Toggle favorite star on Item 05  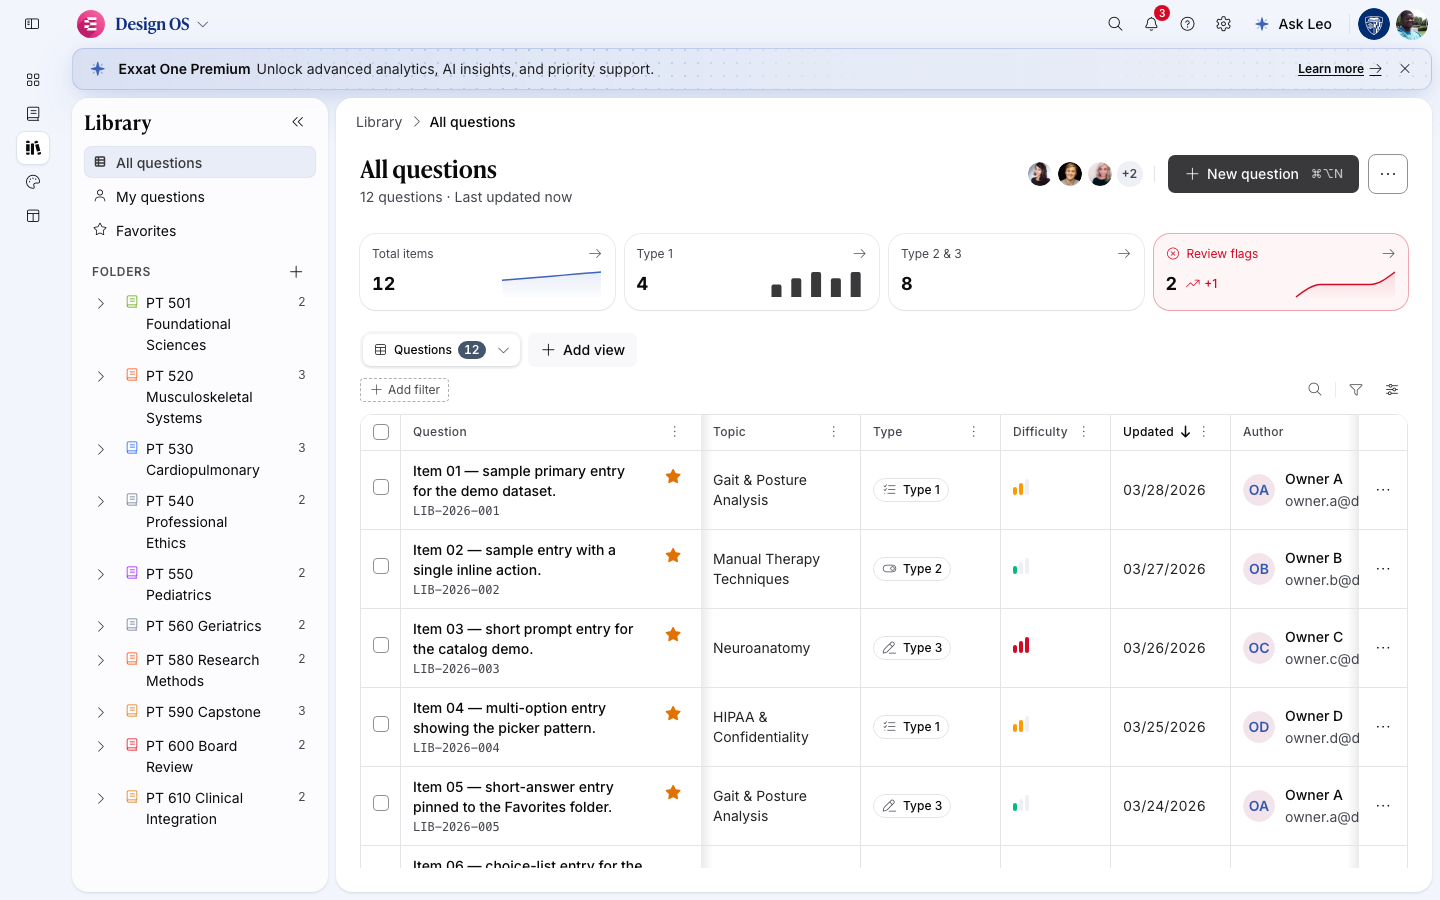coord(673,793)
